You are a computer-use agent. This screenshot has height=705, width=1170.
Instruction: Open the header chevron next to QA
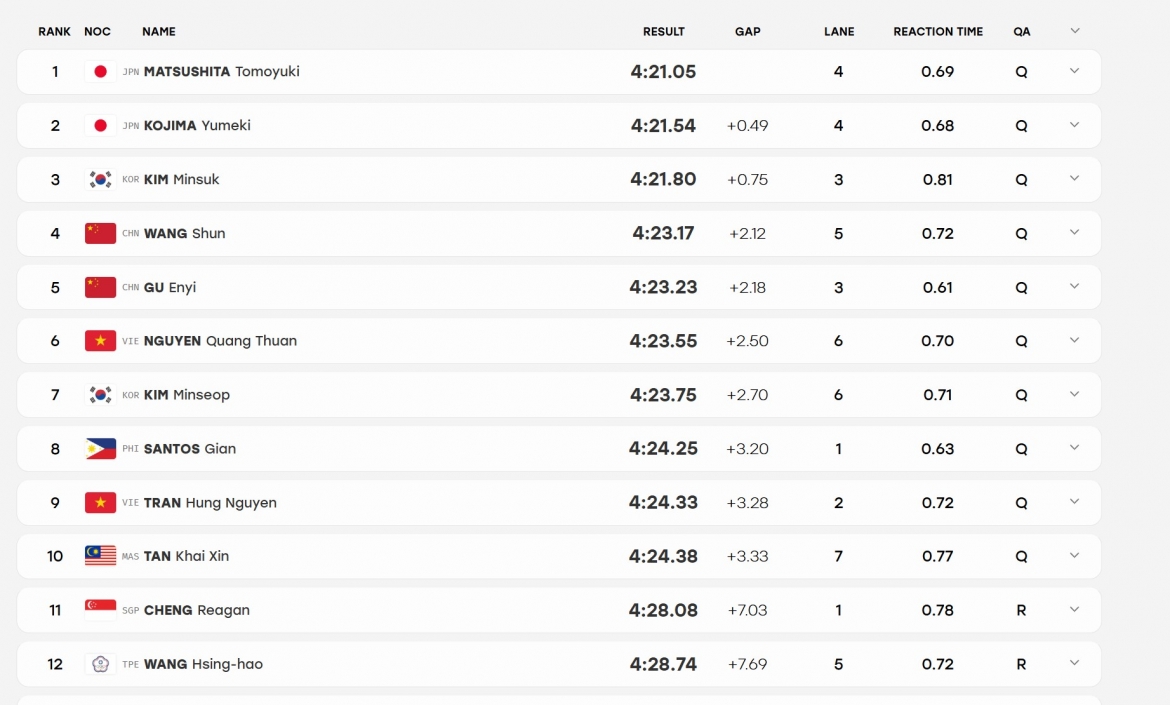pos(1074,31)
